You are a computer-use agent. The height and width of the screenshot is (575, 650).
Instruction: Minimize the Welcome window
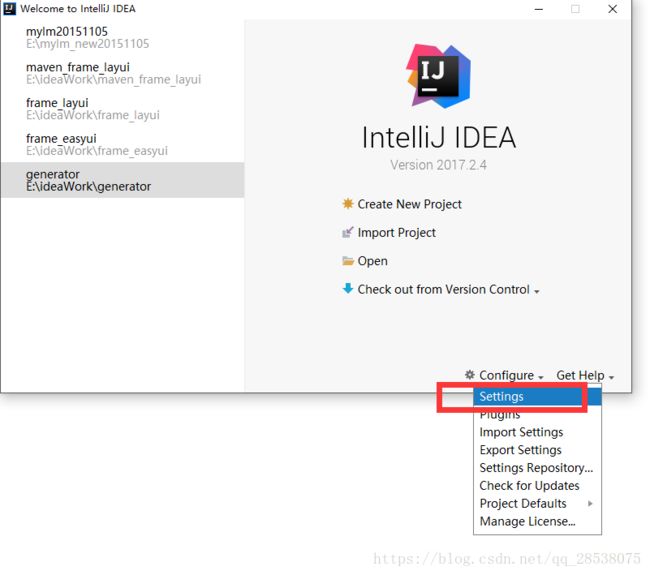point(538,9)
